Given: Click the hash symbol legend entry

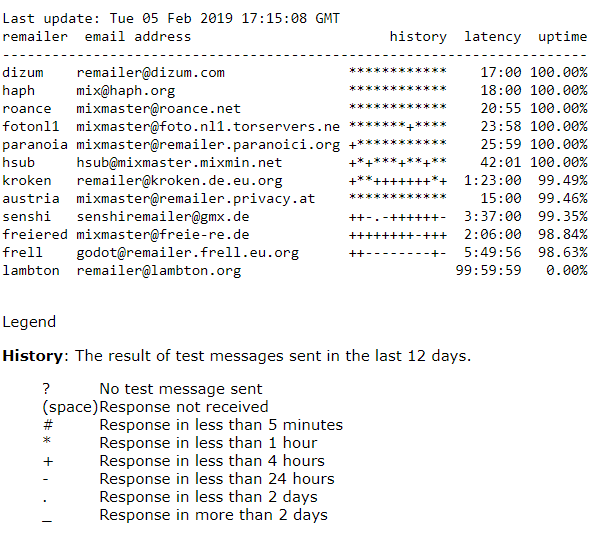Looking at the screenshot, I should [x=192, y=425].
